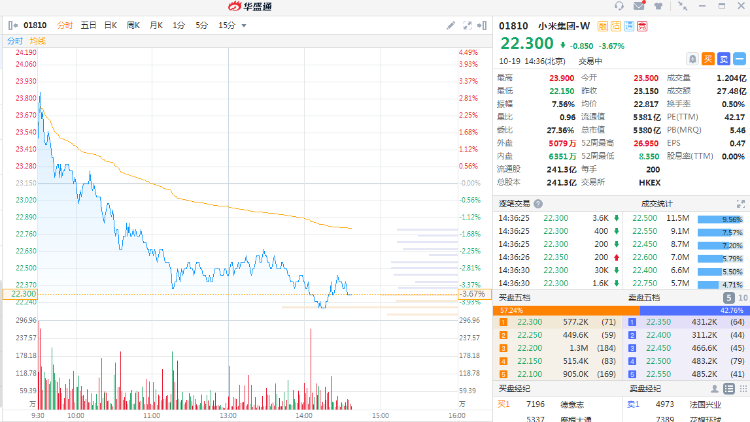The height and width of the screenshot is (422, 750).
Task: Open the 华盛通 logo
Action: click(x=250, y=6)
